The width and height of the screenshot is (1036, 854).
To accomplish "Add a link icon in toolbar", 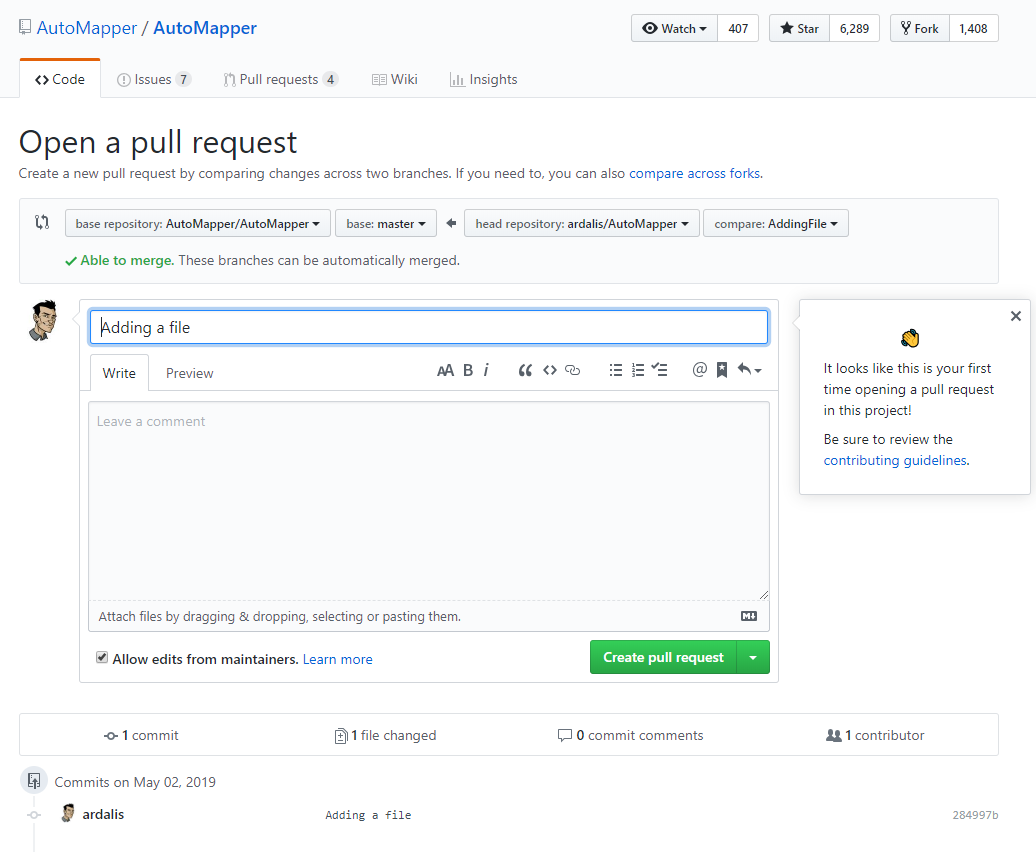I will [x=573, y=371].
